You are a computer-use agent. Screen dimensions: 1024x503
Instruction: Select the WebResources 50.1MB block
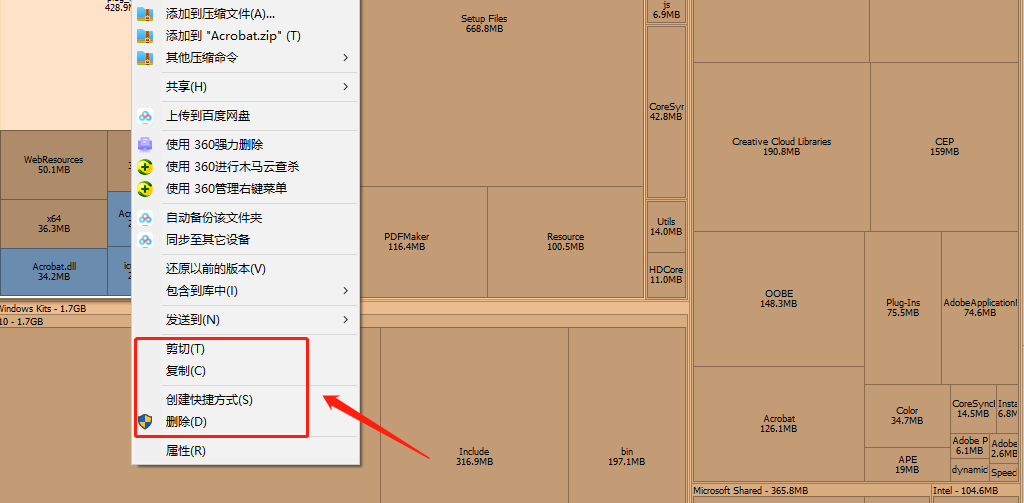(x=54, y=165)
